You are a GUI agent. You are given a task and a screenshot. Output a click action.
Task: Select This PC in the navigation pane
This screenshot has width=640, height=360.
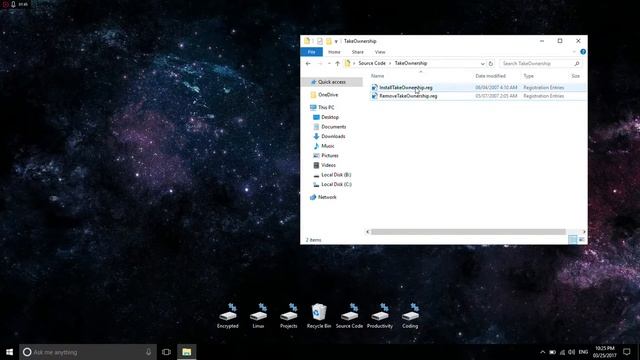(326, 107)
